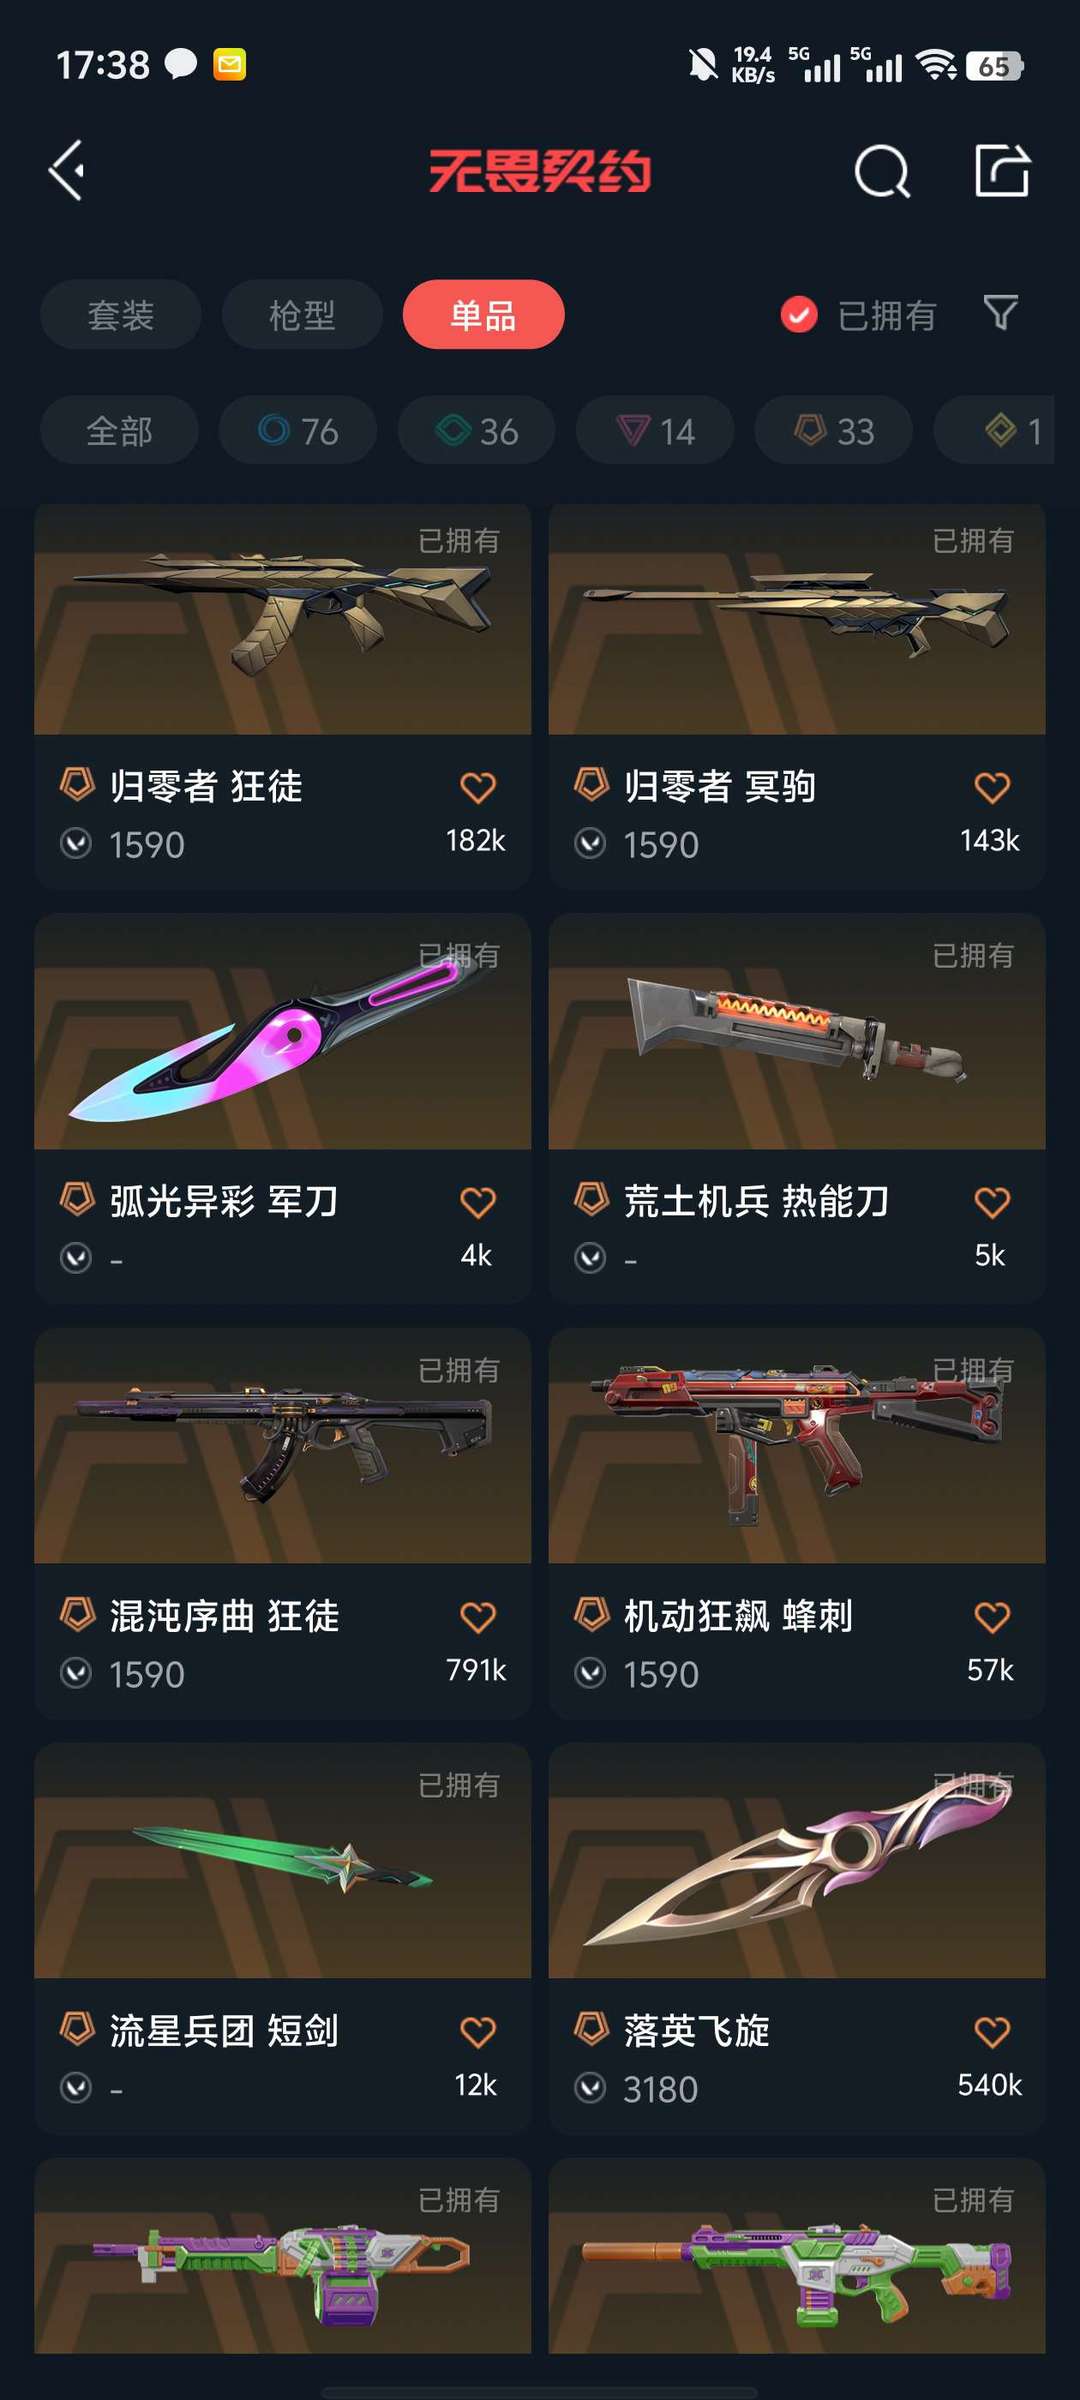Select the 全部 filter chip
Image resolution: width=1080 pixels, height=2400 pixels.
[119, 430]
